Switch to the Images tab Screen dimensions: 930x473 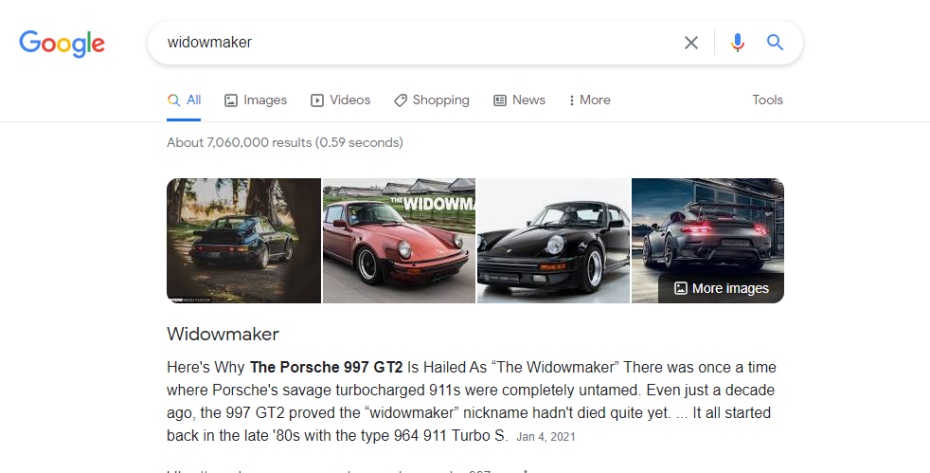coord(256,100)
